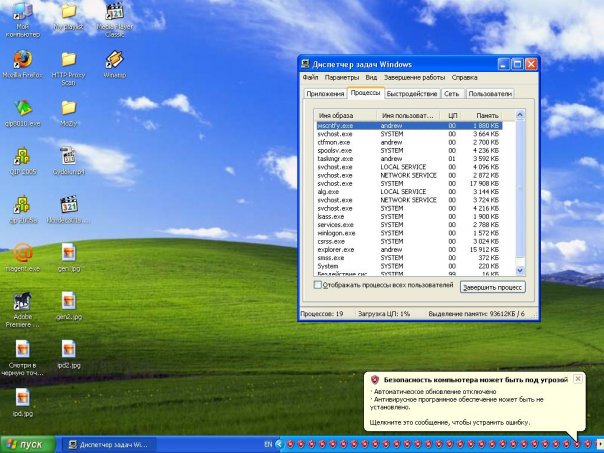Image resolution: width=604 pixels, height=453 pixels.
Task: Switch to the Приложения tab
Action: [325, 94]
